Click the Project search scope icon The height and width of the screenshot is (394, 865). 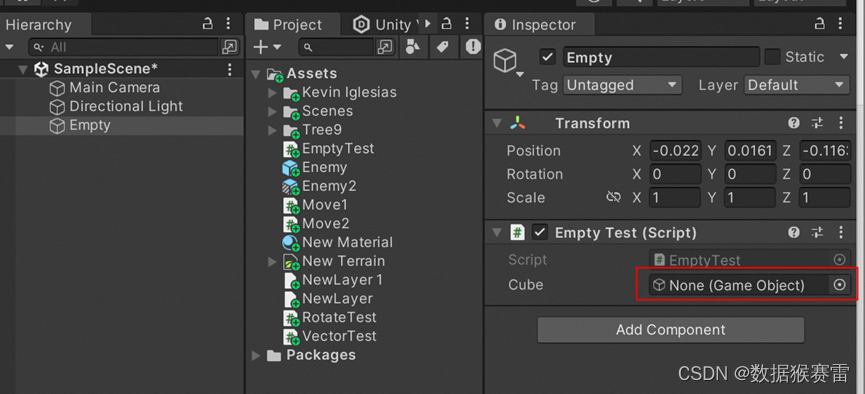385,47
